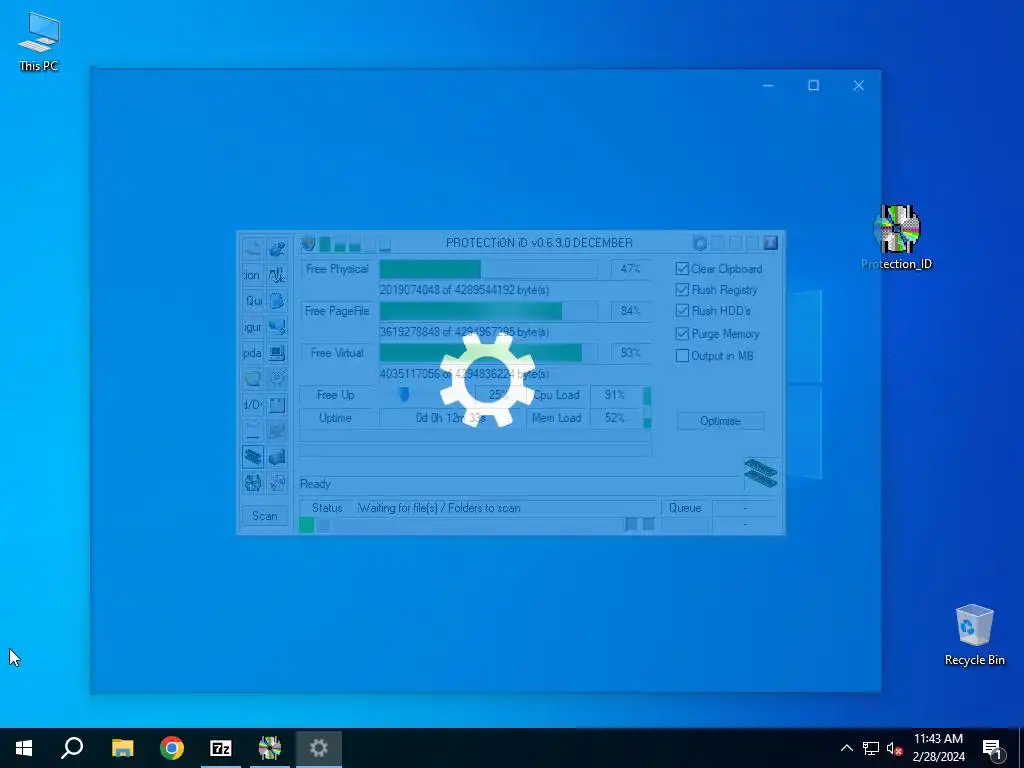The width and height of the screenshot is (1024, 768).
Task: Click the Mem Load label
Action: [556, 418]
